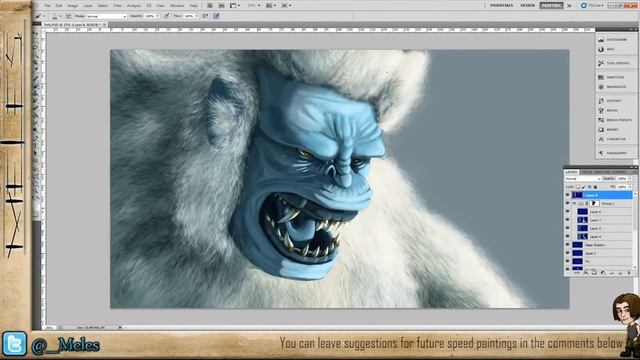Open the Brush Presets panel

pyautogui.click(x=615, y=120)
